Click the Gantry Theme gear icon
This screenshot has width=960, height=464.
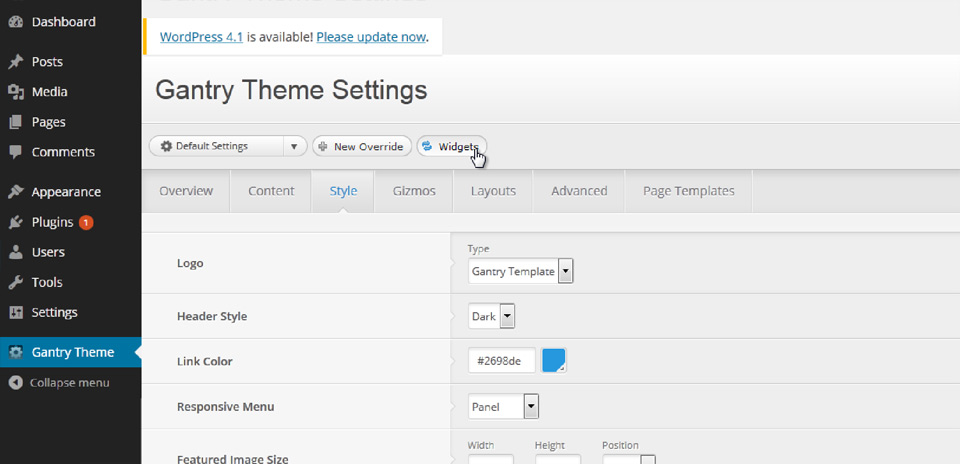(16, 352)
